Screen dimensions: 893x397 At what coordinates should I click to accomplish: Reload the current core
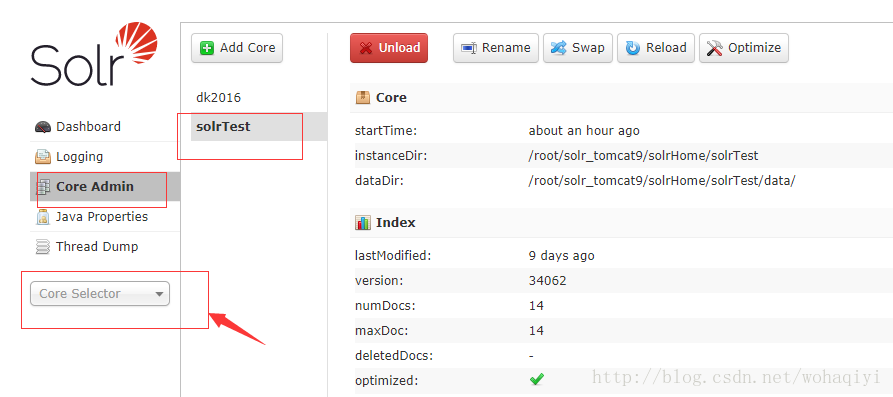656,48
